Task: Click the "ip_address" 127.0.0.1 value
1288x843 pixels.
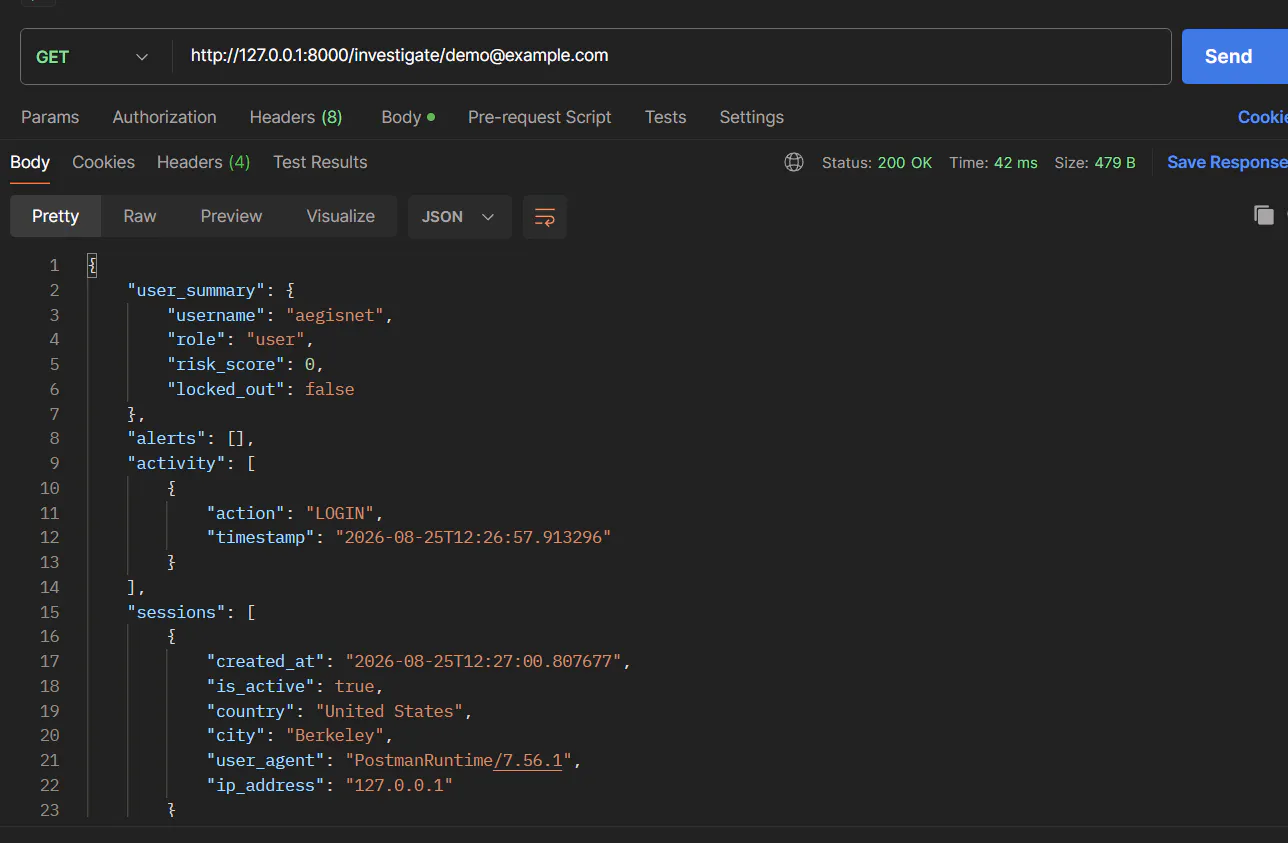Action: tap(399, 785)
